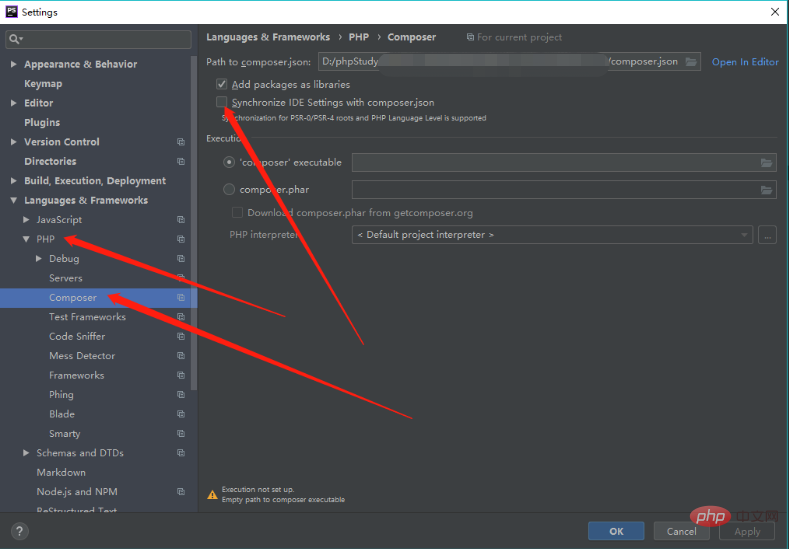Viewport: 789px width, 549px height.
Task: Select the composer.phar radio option
Action: (229, 190)
